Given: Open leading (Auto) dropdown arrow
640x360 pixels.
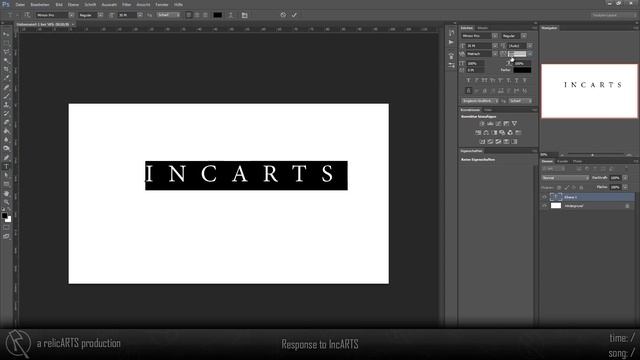Looking at the screenshot, I should pyautogui.click(x=530, y=46).
